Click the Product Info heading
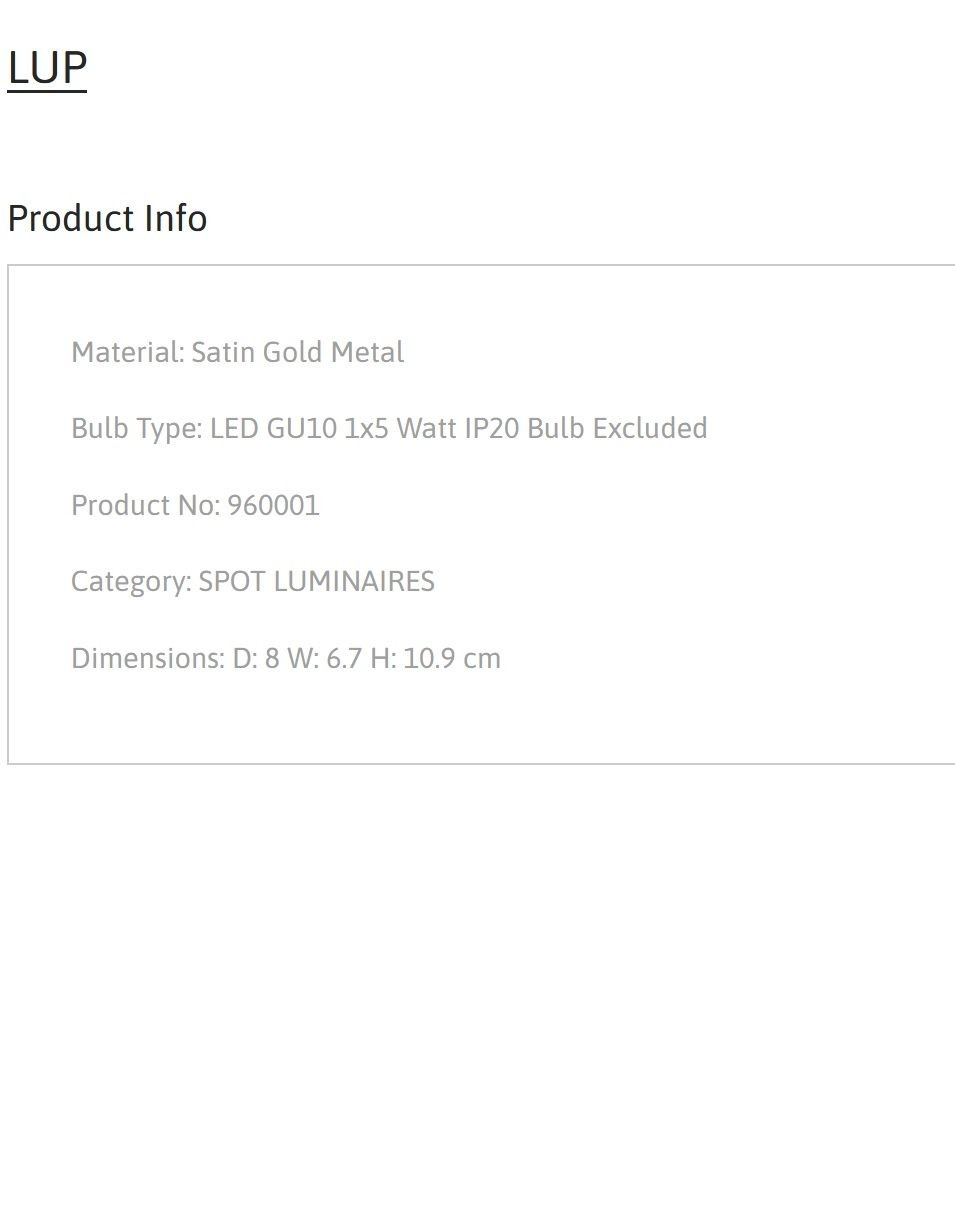 (107, 218)
